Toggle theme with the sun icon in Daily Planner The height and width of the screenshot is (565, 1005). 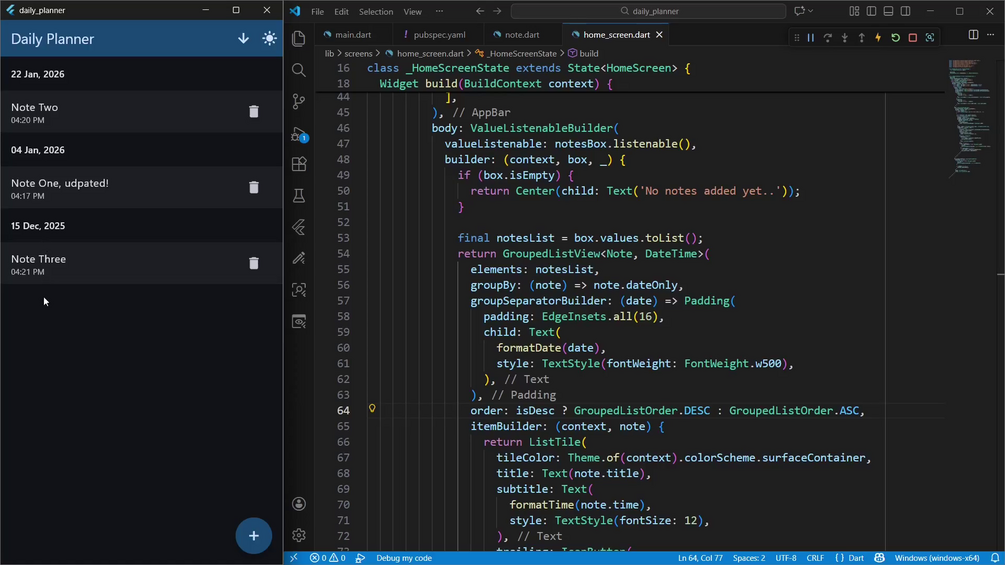(269, 38)
